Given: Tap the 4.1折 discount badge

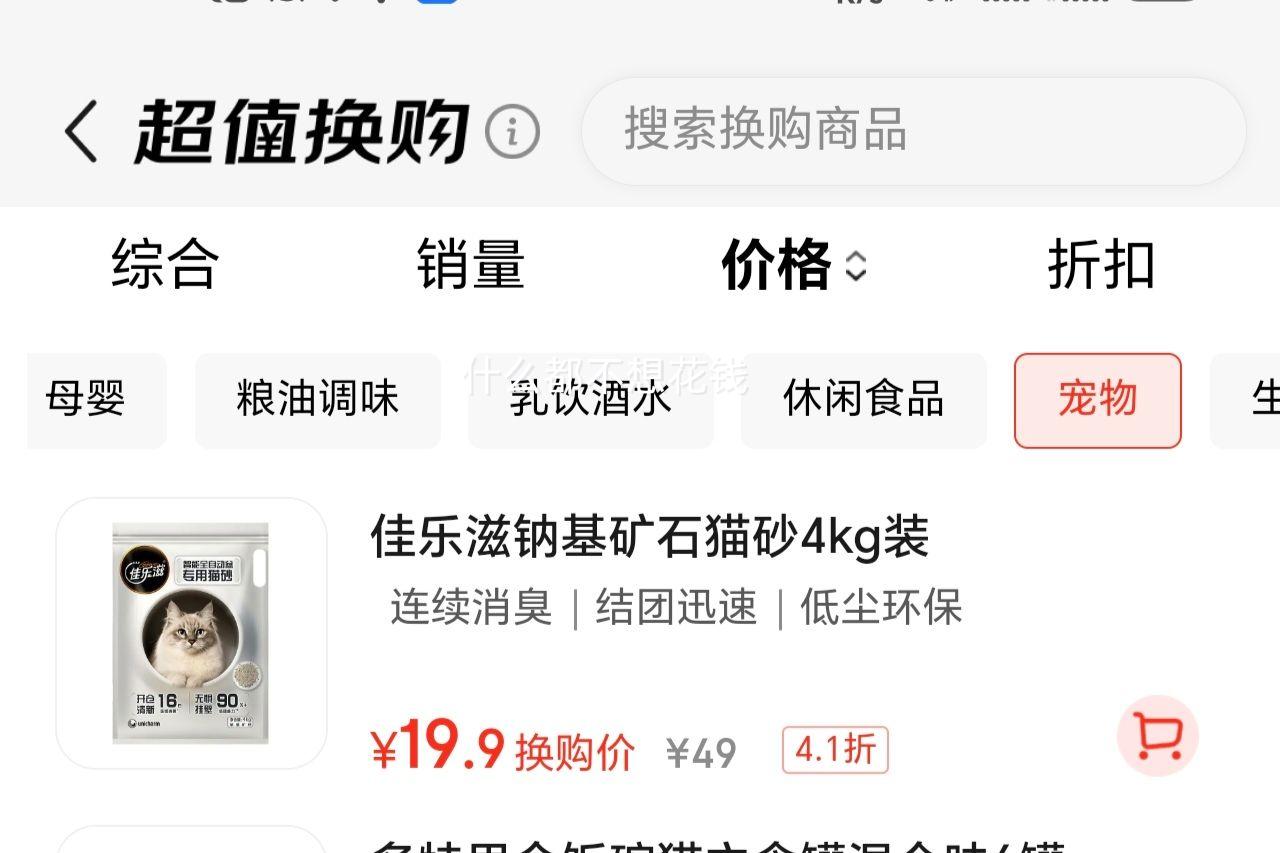Looking at the screenshot, I should point(835,750).
